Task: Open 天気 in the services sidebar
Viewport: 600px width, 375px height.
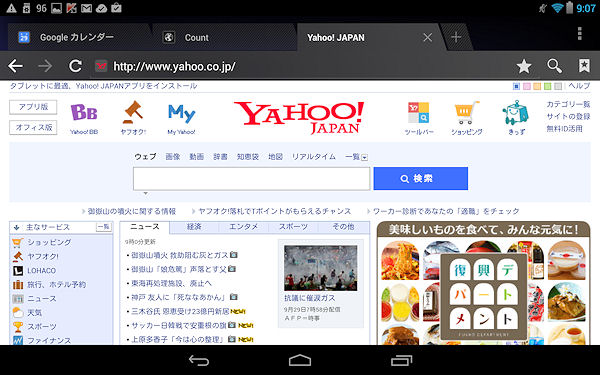Action: point(34,313)
